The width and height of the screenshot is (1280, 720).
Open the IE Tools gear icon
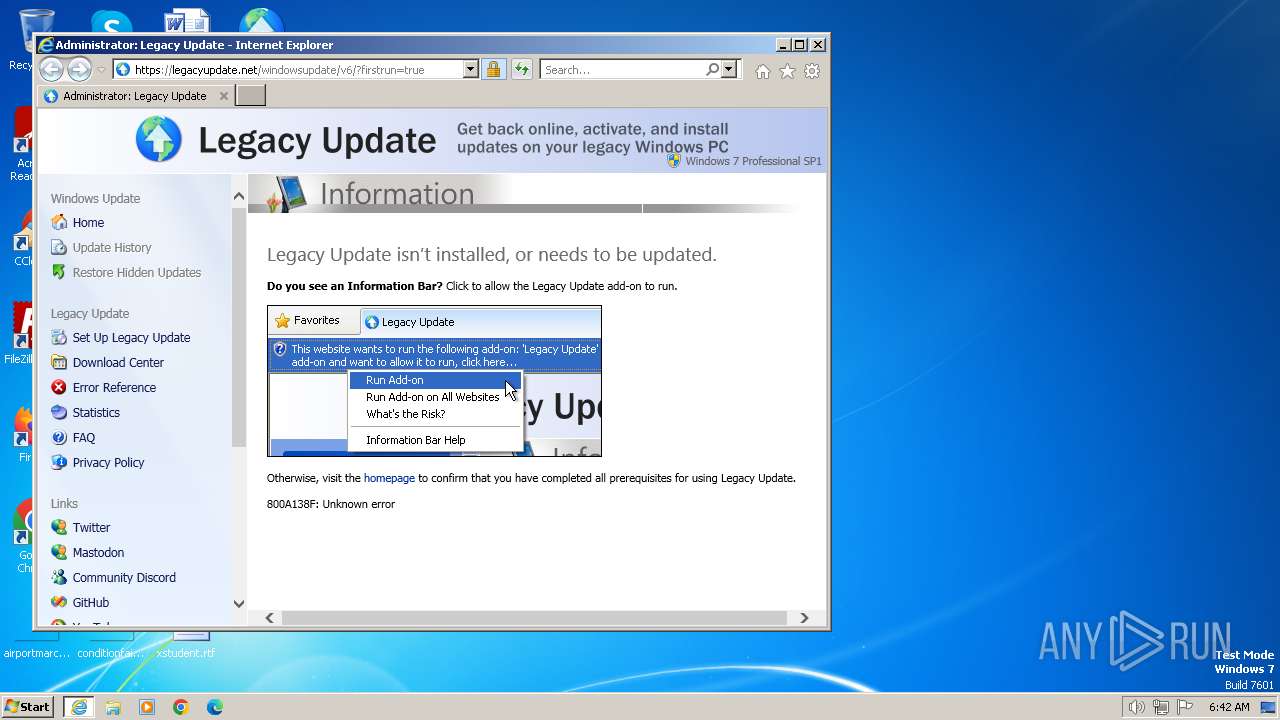tap(812, 71)
